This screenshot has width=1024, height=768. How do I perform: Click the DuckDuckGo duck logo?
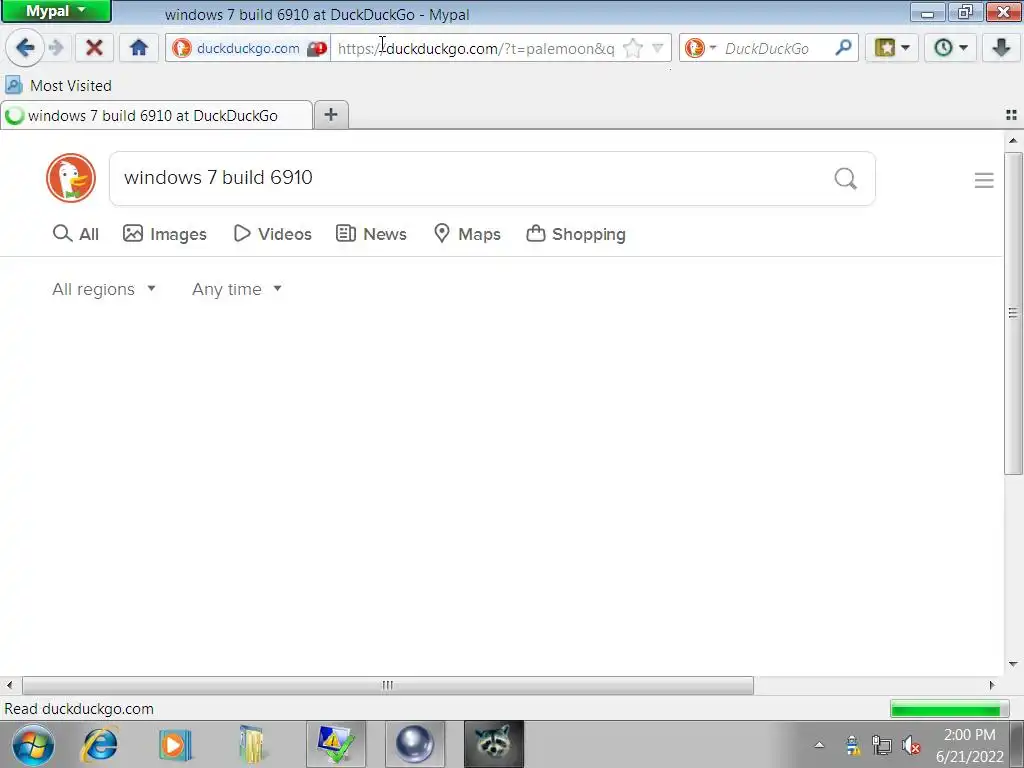71,178
